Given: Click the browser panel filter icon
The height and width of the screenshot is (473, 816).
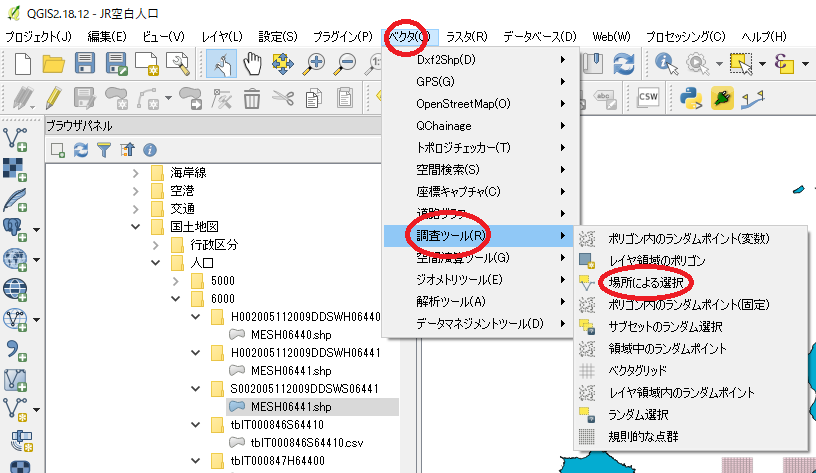Looking at the screenshot, I should click(x=104, y=150).
